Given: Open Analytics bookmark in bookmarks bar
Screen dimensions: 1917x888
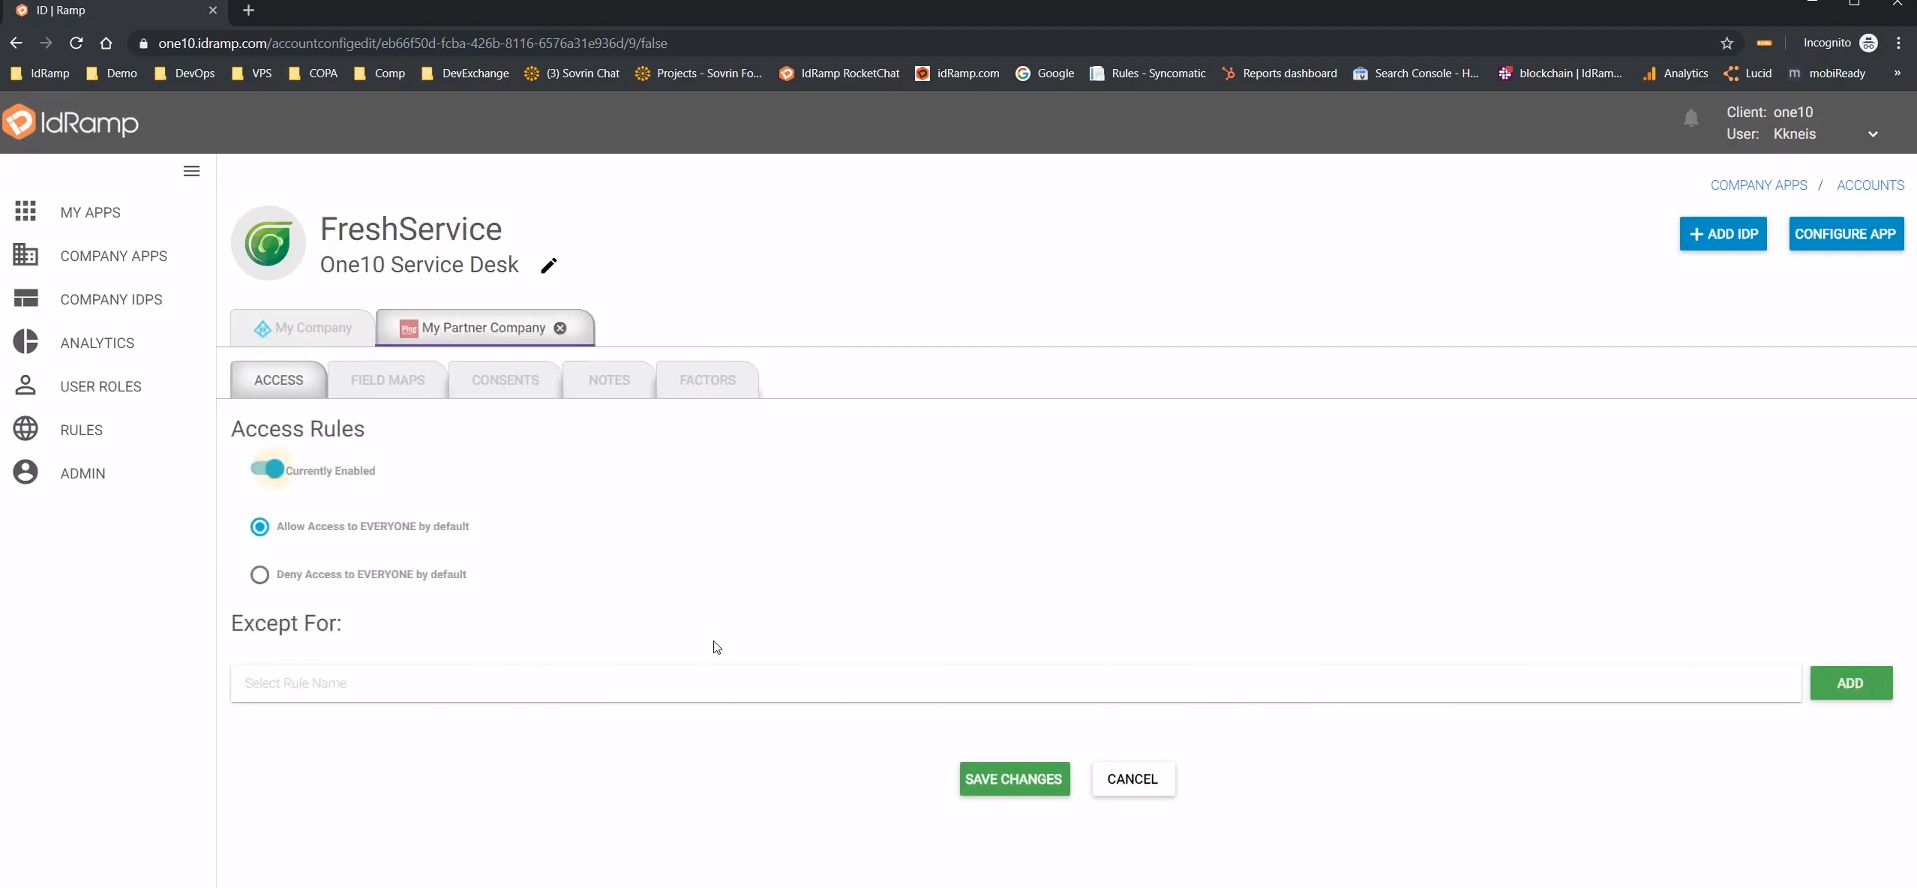Looking at the screenshot, I should (1675, 73).
